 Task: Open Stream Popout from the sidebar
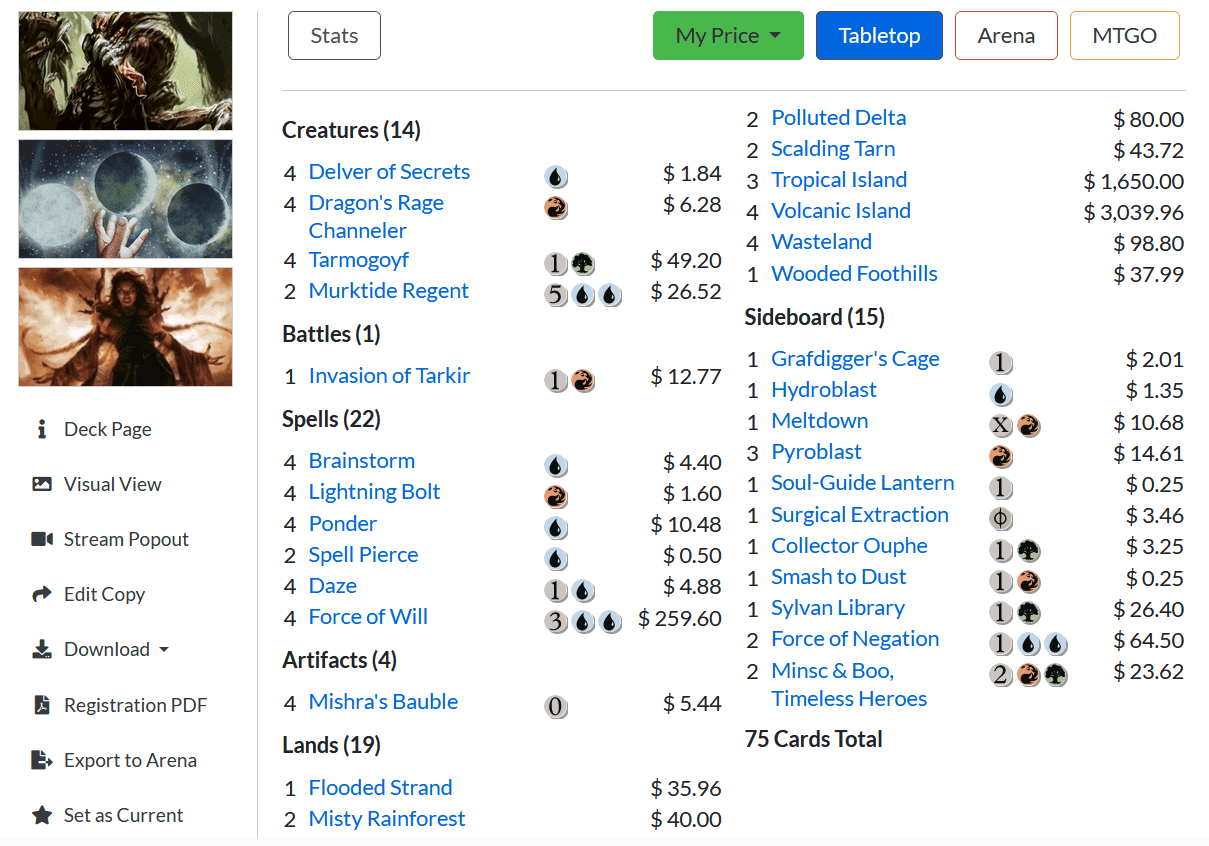126,539
